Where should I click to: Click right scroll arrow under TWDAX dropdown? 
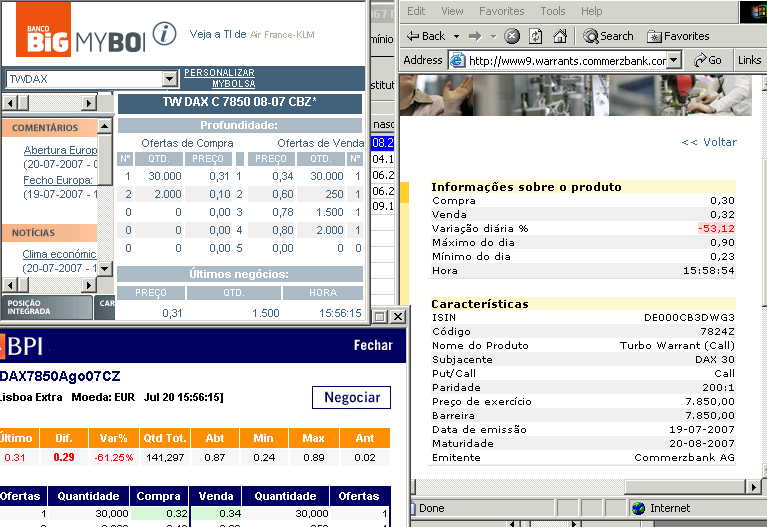(89, 103)
